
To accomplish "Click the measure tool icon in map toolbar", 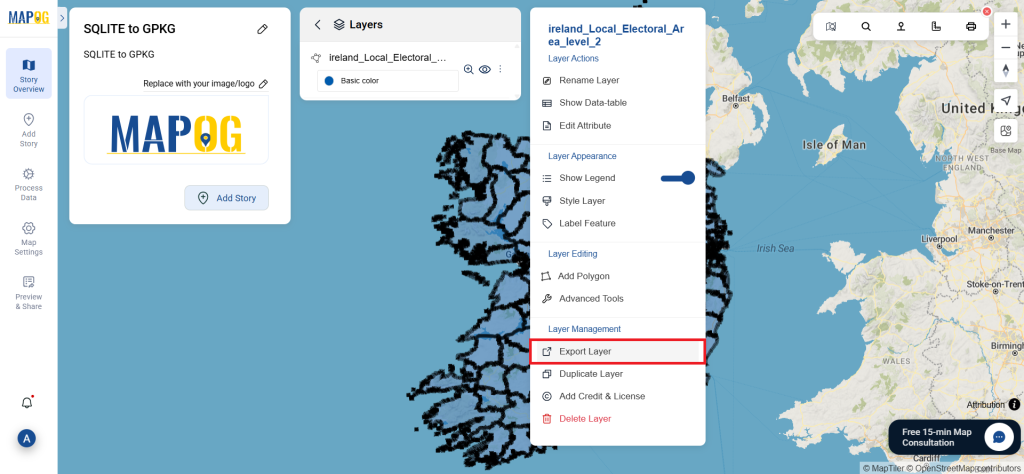I will (935, 26).
